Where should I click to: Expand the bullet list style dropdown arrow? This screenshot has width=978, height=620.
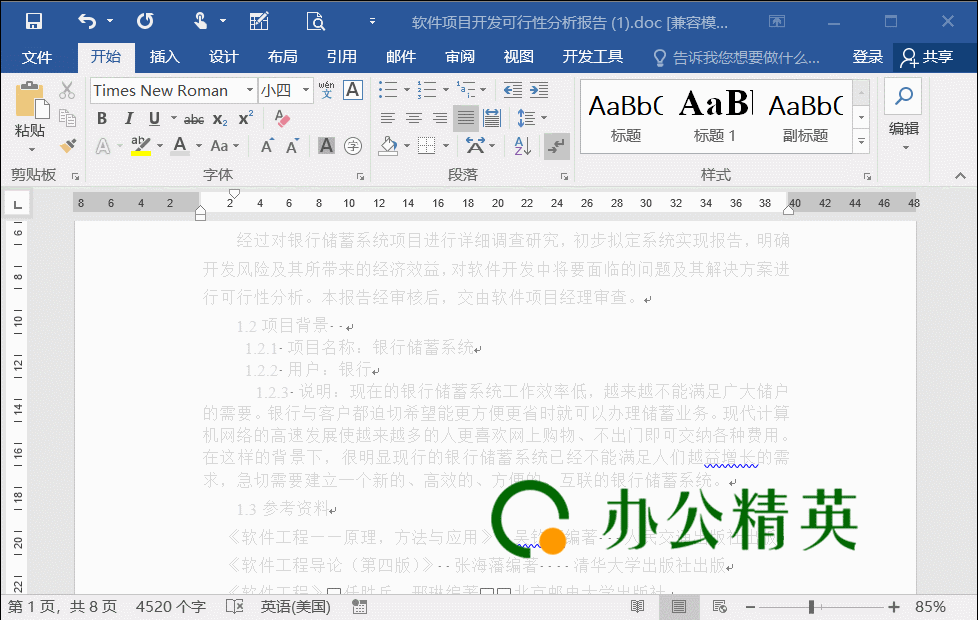[x=407, y=90]
